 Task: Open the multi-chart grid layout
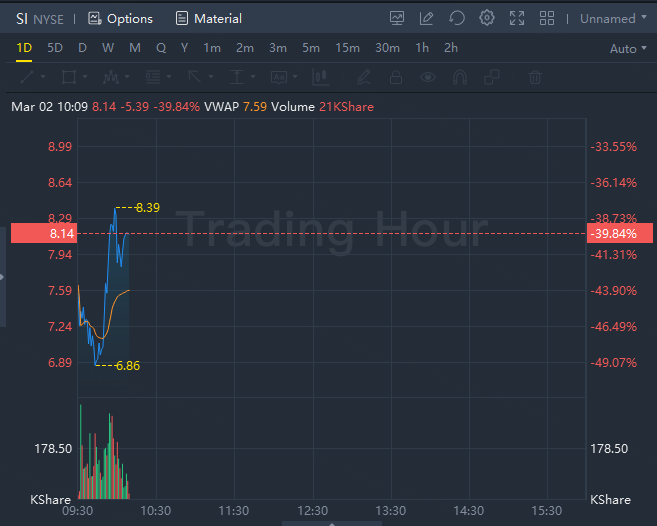pyautogui.click(x=547, y=18)
